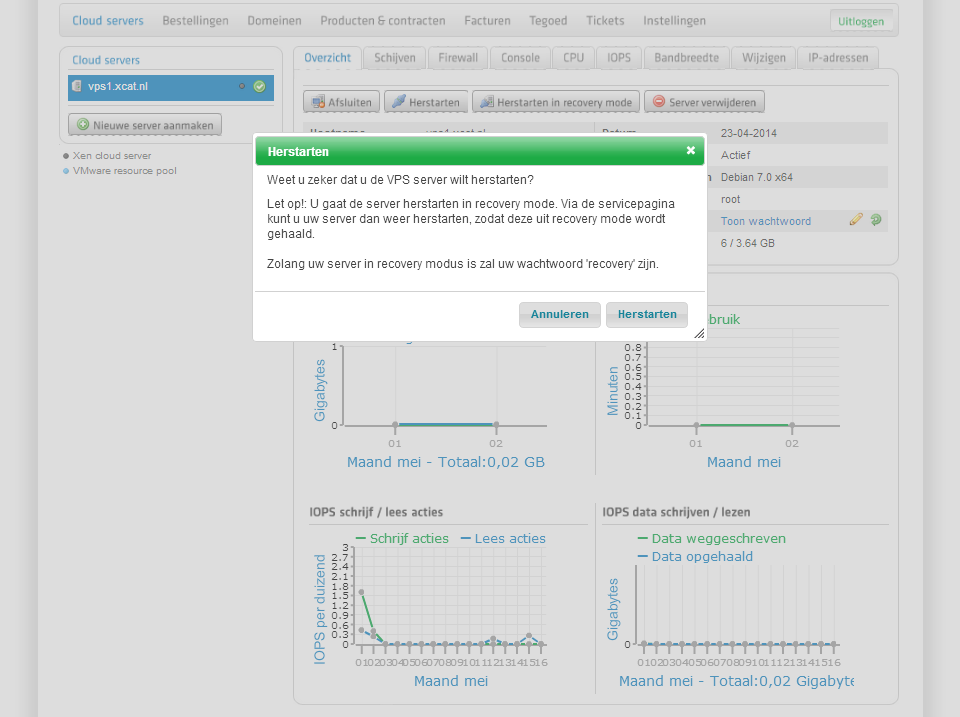The height and width of the screenshot is (717, 960).
Task: Click the Toon wachtwoord link
Action: click(766, 221)
